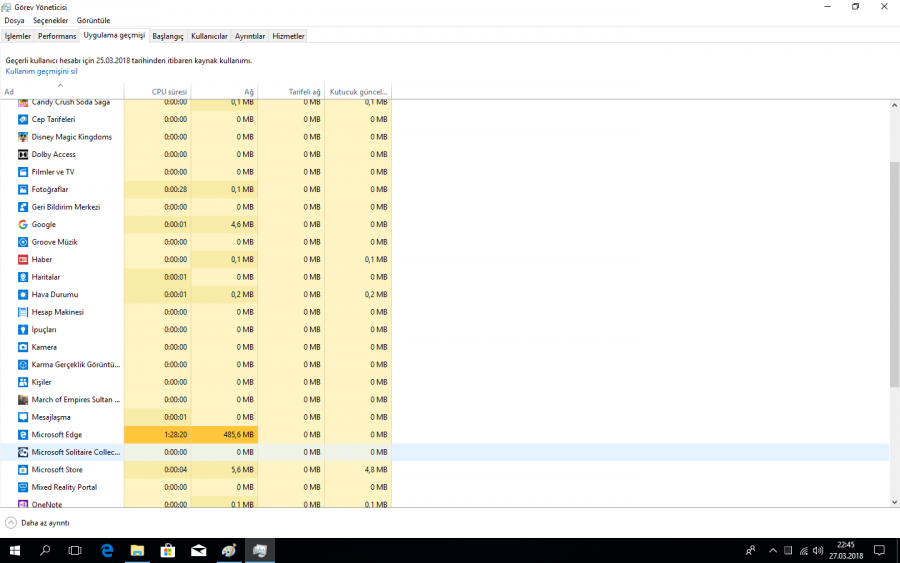Sort by the CPU süresi column
This screenshot has width=900, height=563.
pyautogui.click(x=157, y=91)
